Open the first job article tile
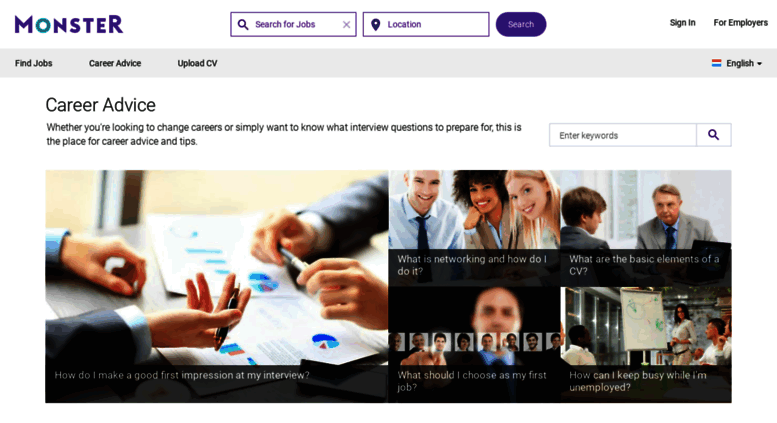The height and width of the screenshot is (423, 777). 474,345
